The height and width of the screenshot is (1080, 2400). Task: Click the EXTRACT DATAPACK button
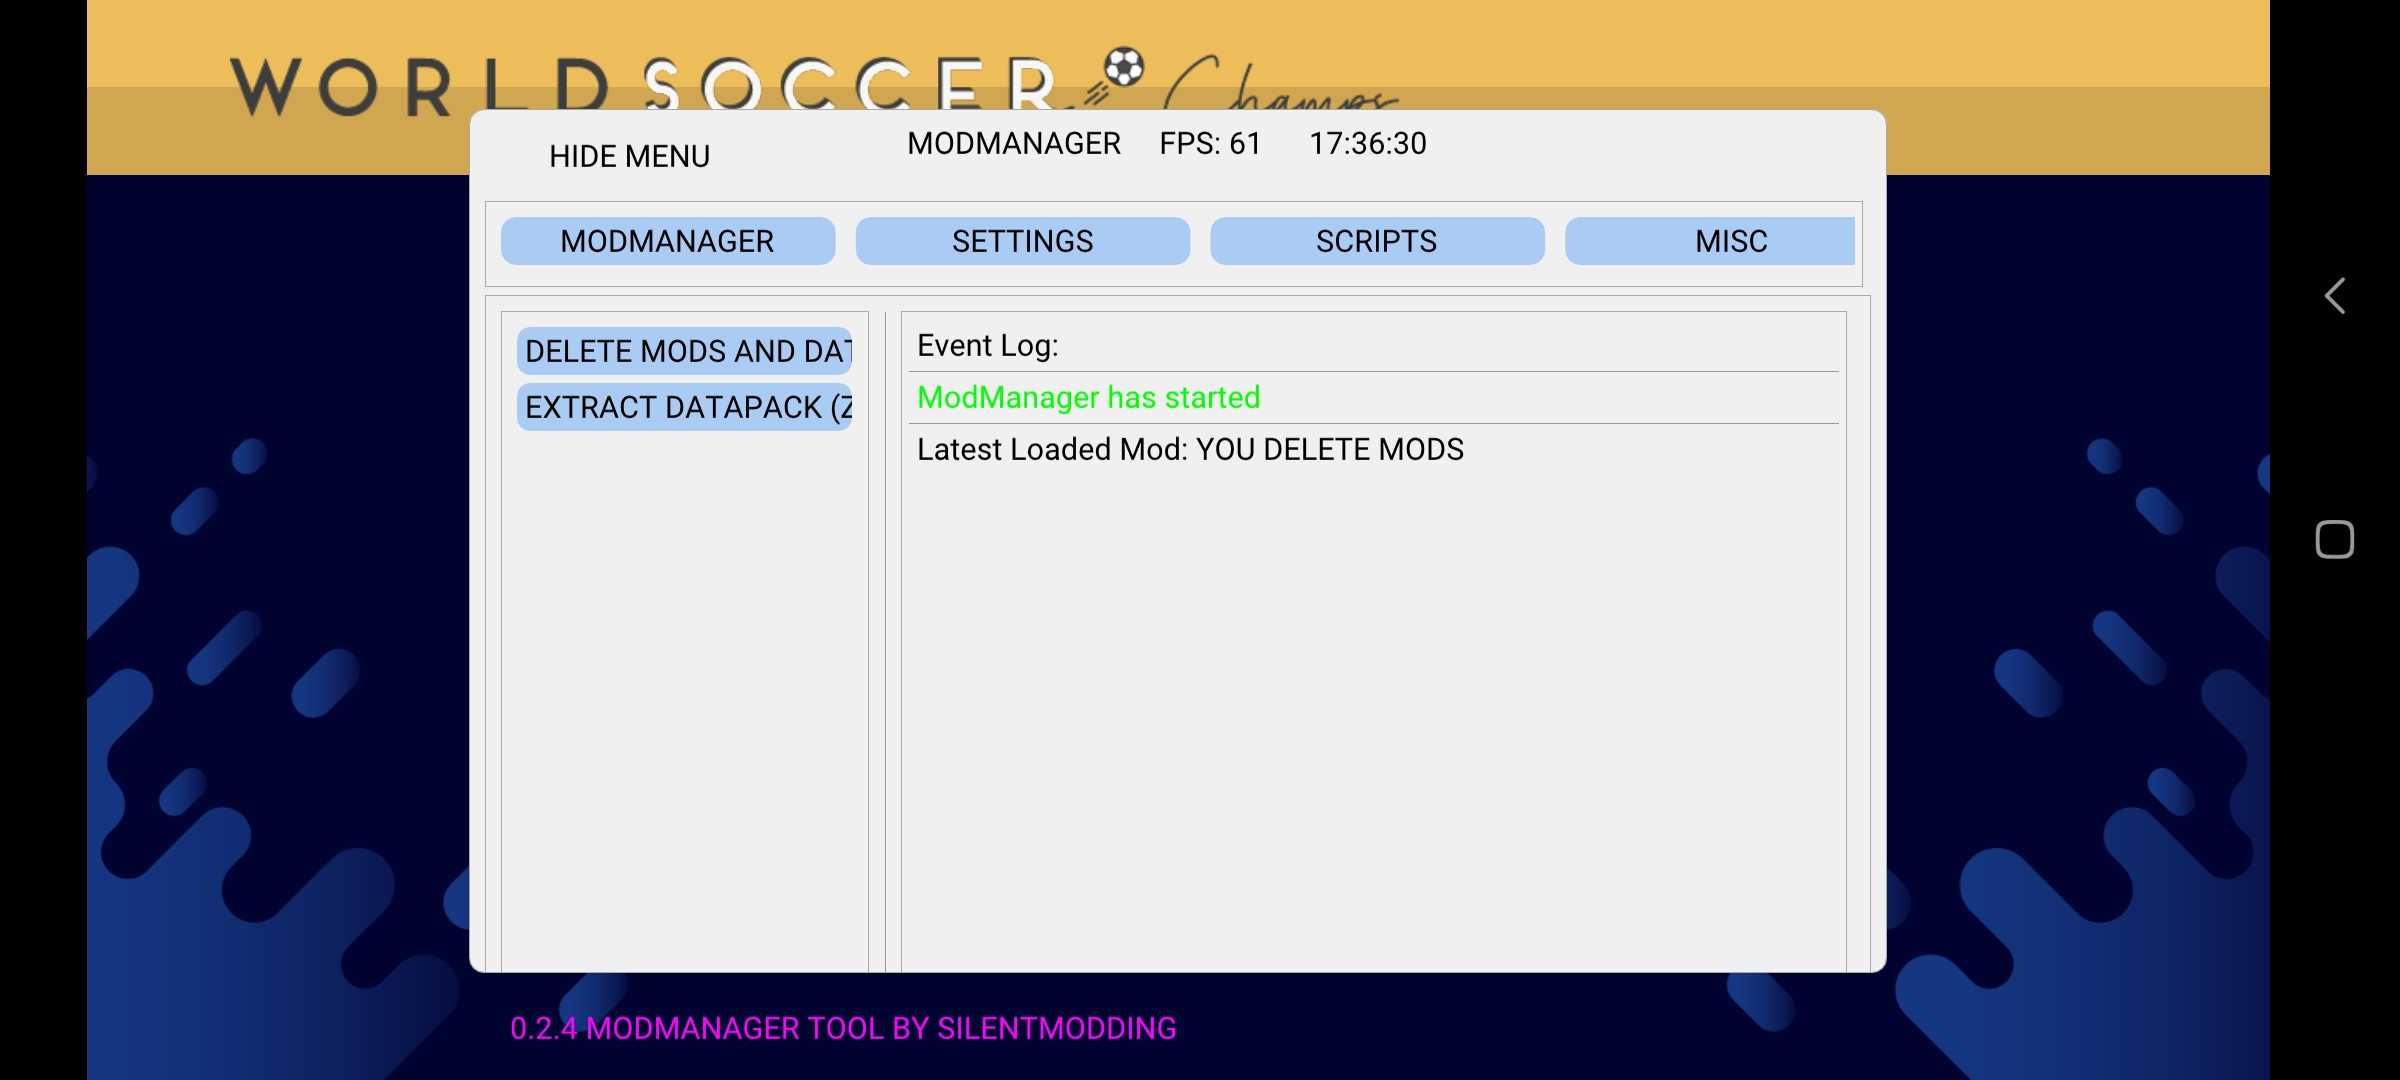pos(685,407)
